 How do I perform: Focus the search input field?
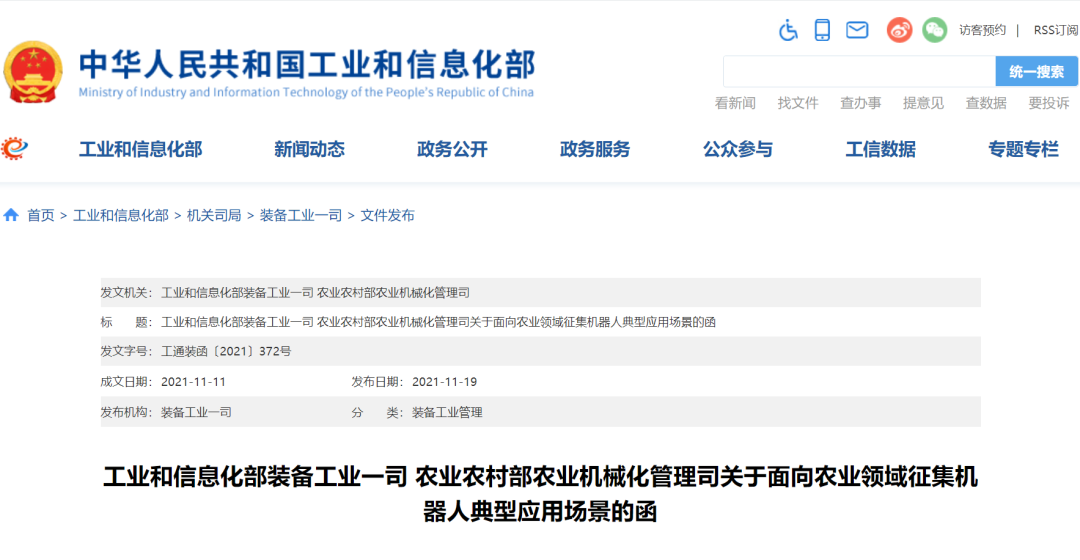[859, 72]
